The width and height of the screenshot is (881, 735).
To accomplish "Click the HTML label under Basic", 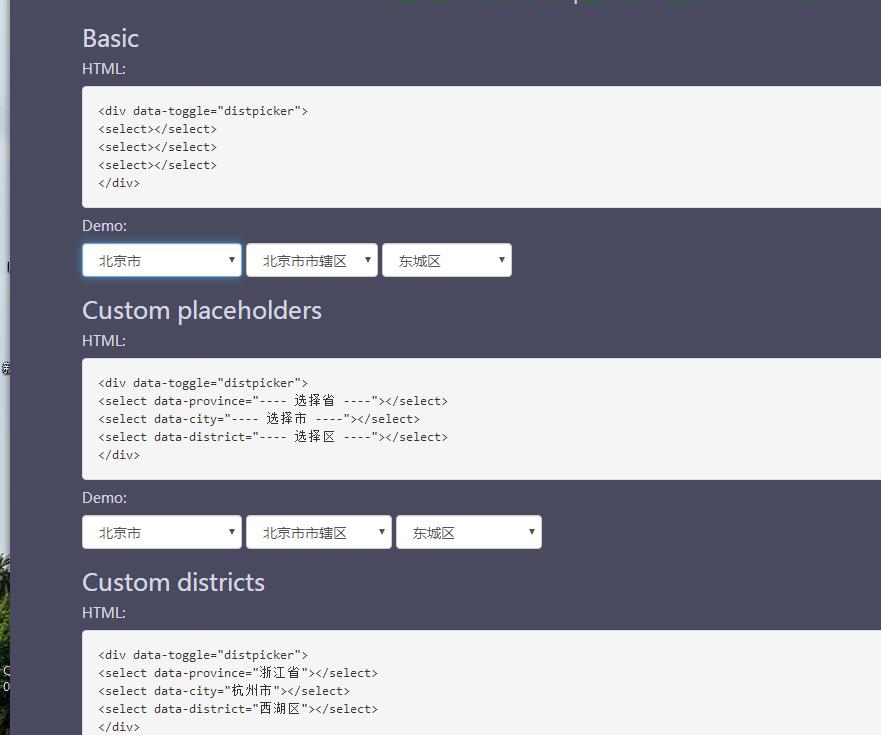I will pos(104,69).
